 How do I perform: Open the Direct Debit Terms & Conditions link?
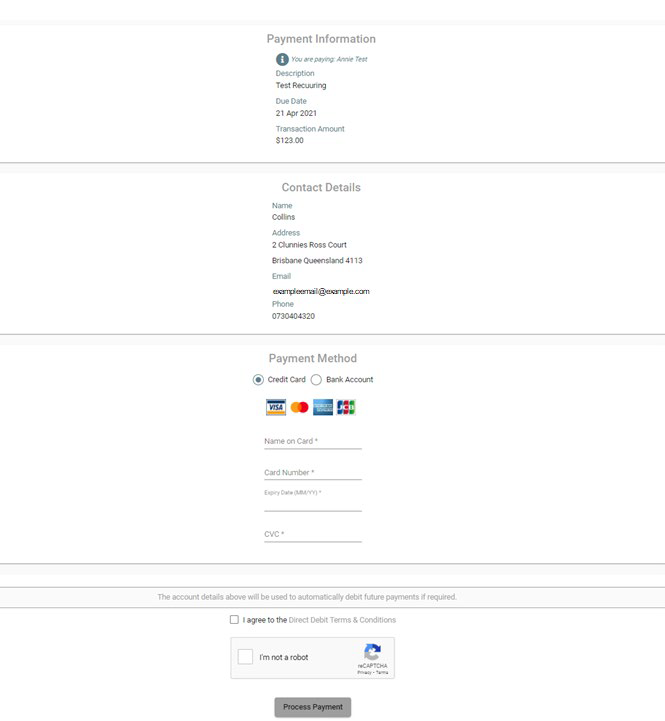click(x=342, y=620)
